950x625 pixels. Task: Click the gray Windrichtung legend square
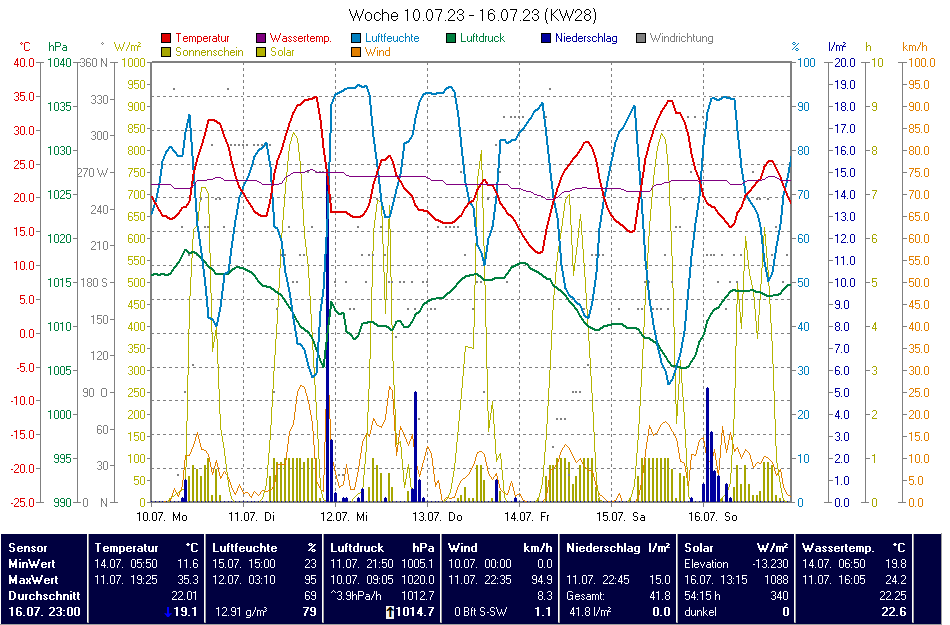click(641, 39)
